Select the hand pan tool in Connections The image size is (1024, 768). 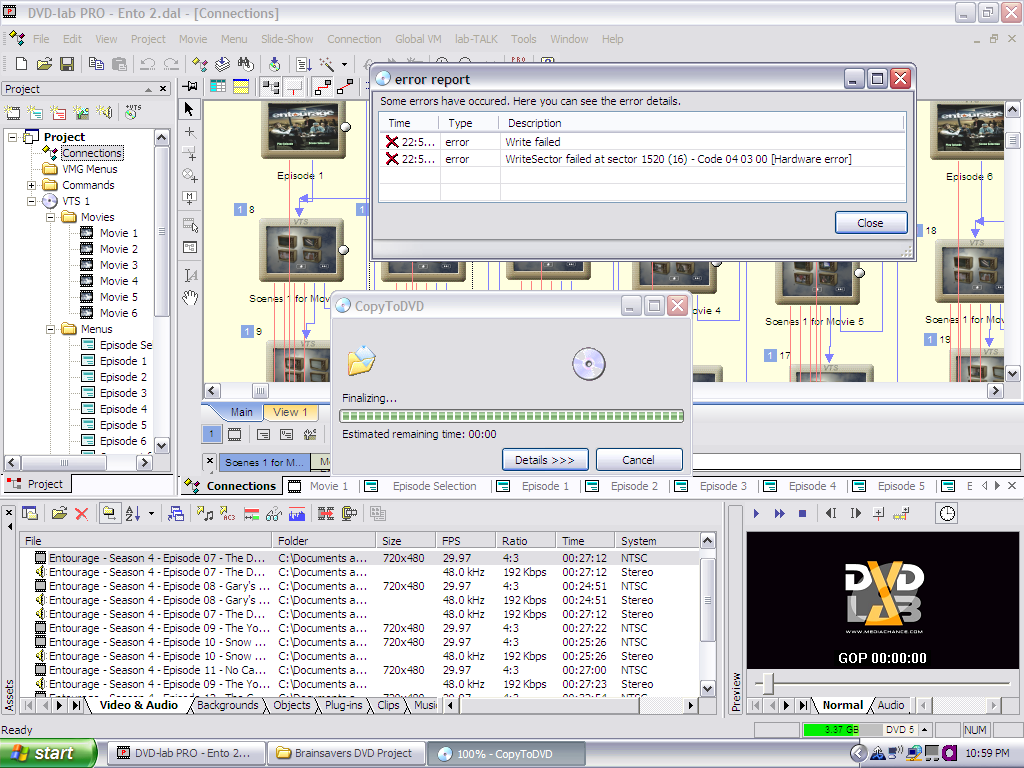coord(189,298)
